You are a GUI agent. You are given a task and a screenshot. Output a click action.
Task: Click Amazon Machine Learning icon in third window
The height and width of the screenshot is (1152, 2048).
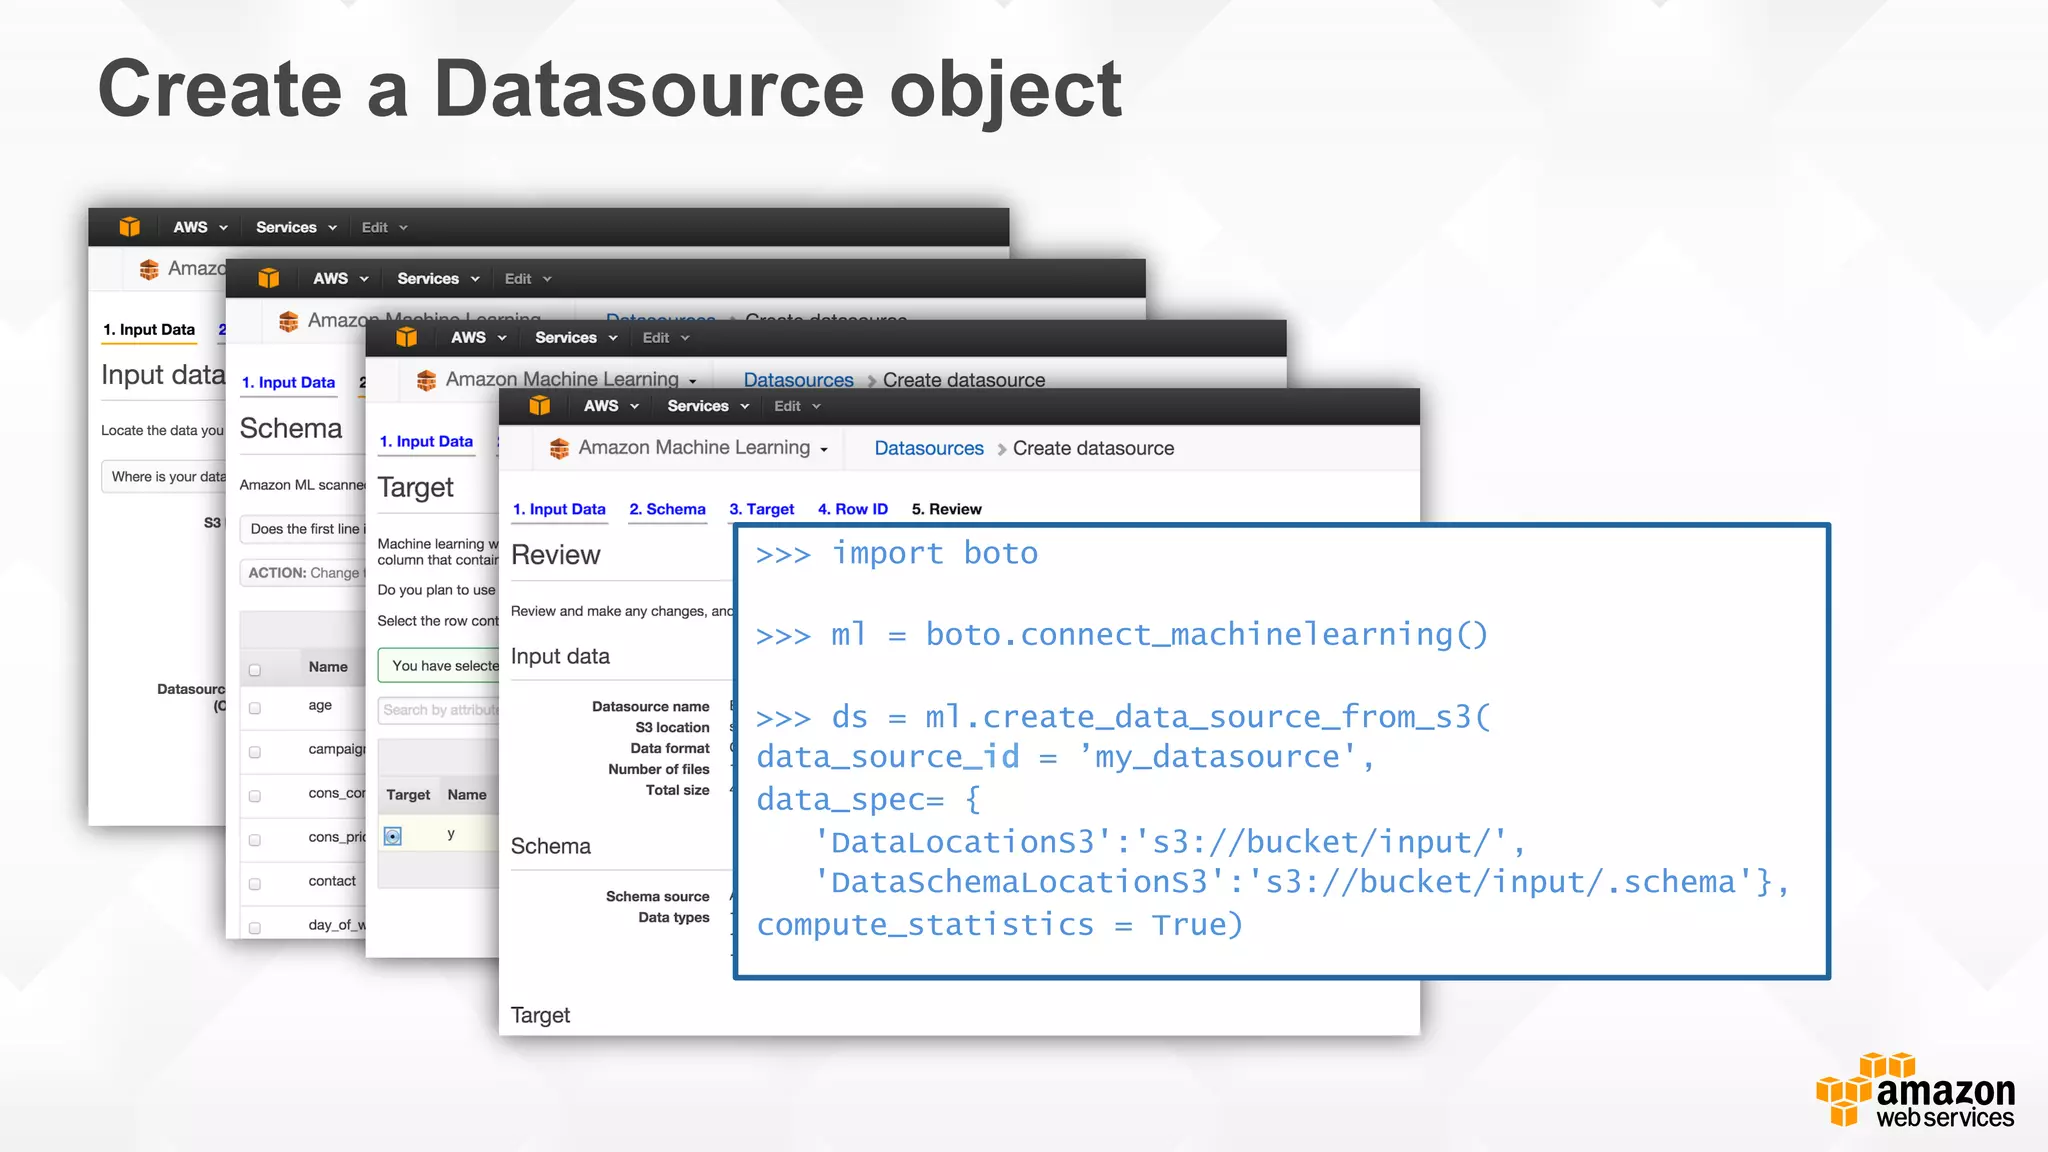[x=426, y=380]
